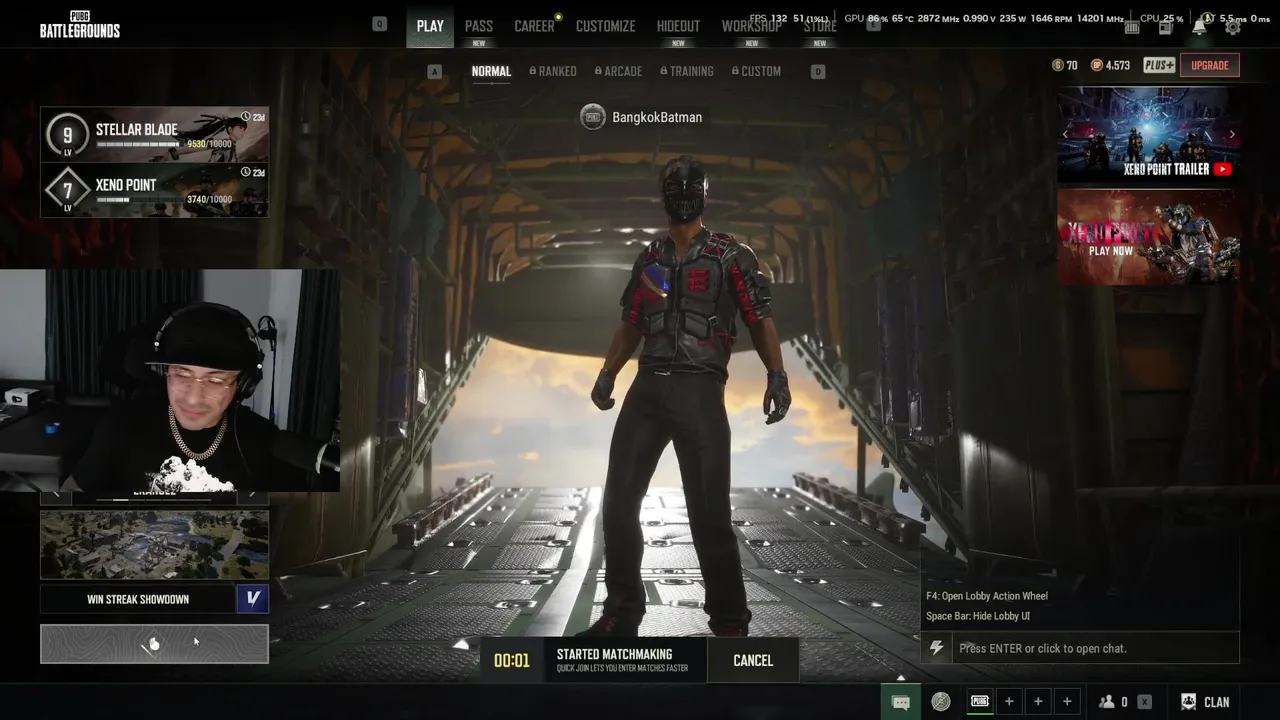Show next banner with right arrow
This screenshot has height=720, width=1280.
tap(1232, 134)
